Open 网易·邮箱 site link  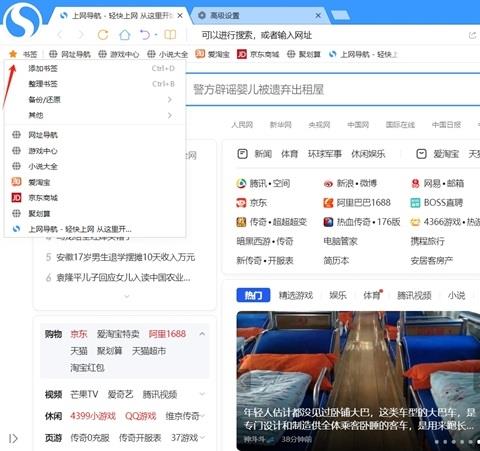(437, 183)
